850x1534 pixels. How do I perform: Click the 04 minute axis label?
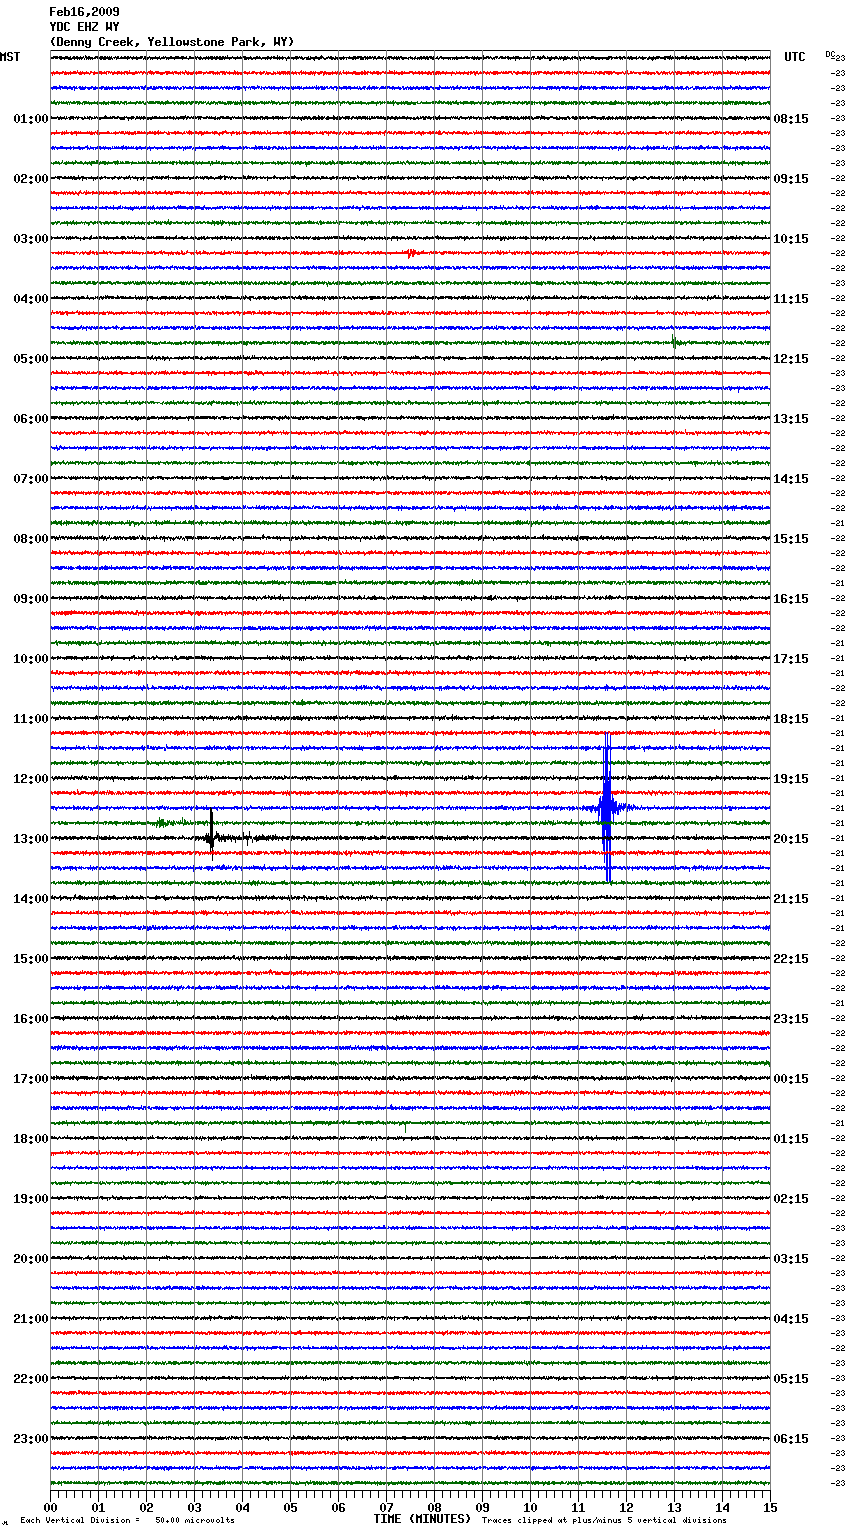242,1508
